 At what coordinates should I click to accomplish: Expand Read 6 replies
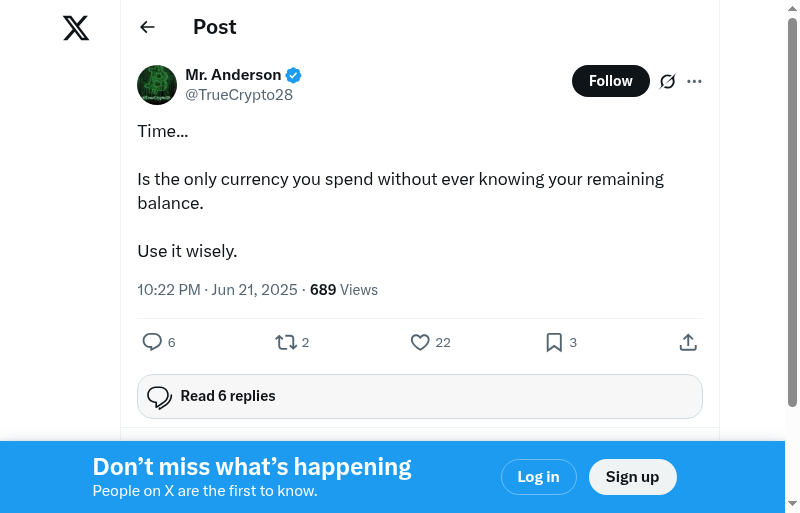tap(420, 396)
